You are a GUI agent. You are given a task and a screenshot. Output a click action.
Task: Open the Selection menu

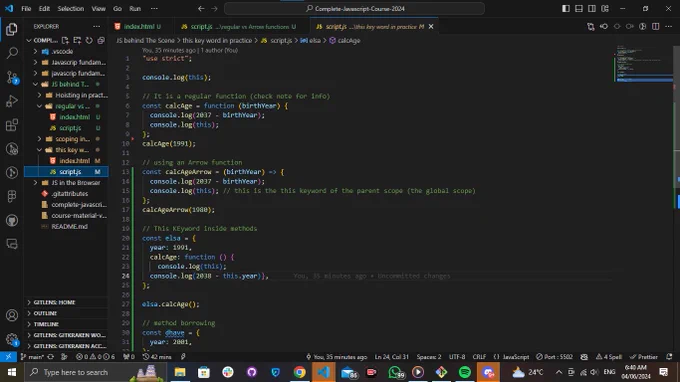click(x=71, y=9)
